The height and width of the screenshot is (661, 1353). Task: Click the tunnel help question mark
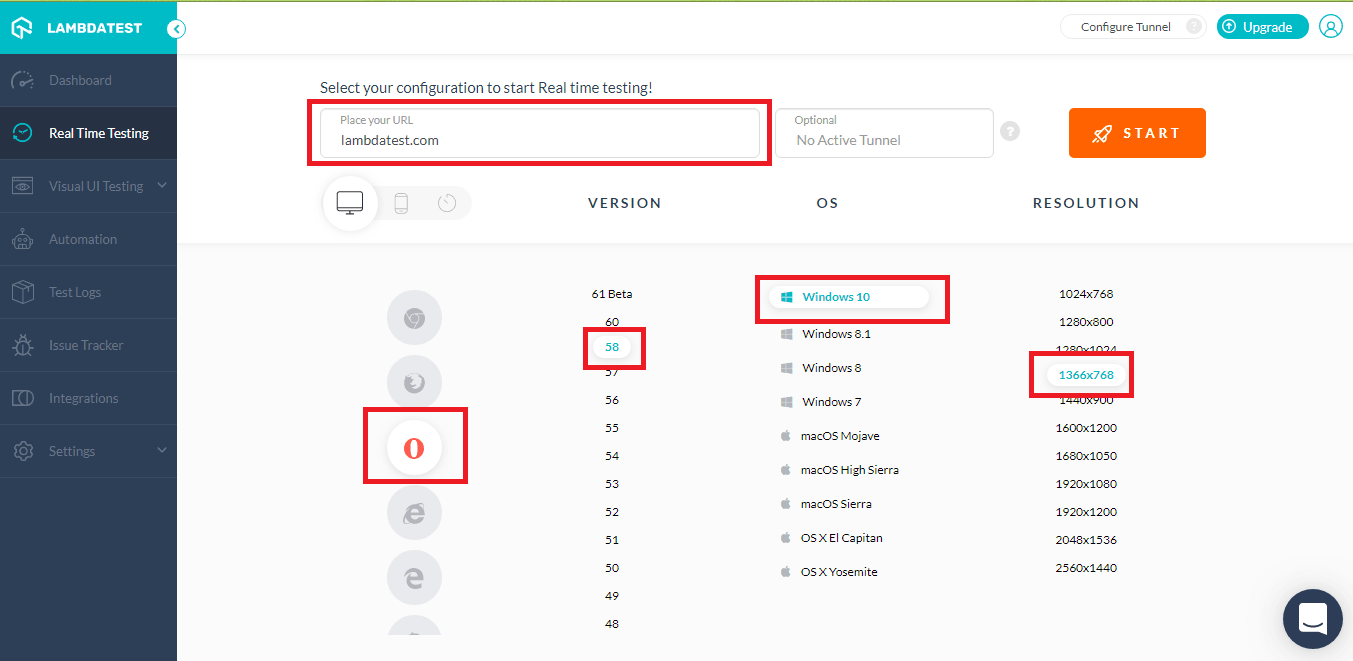(1010, 131)
